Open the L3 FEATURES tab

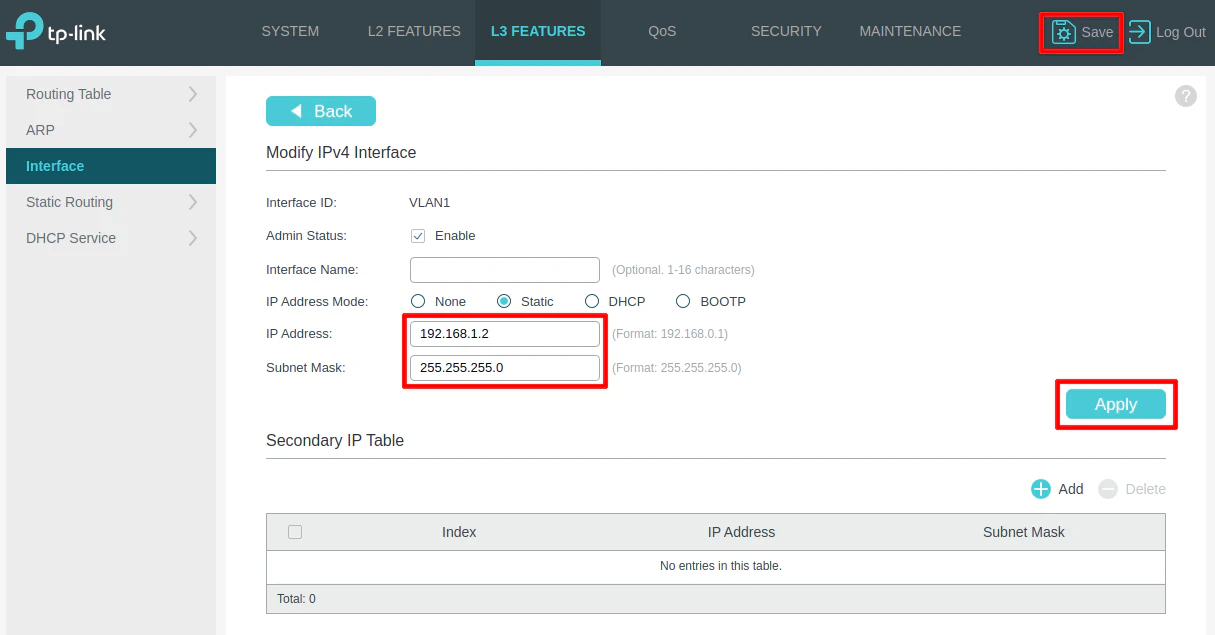click(x=538, y=31)
